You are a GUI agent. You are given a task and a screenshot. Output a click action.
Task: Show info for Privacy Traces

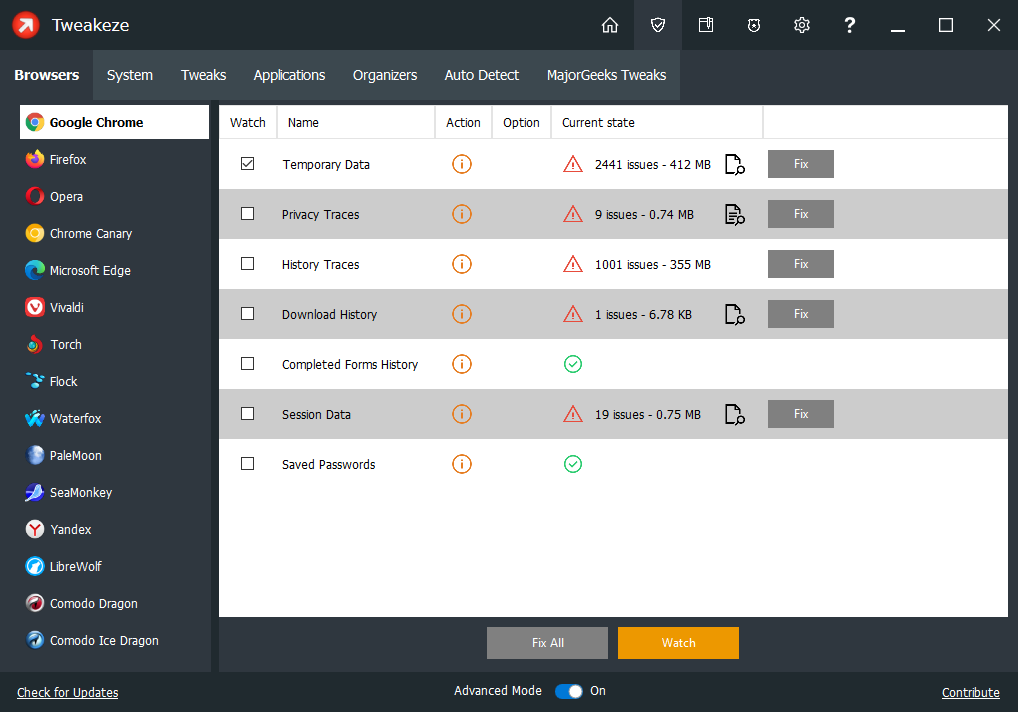click(462, 214)
